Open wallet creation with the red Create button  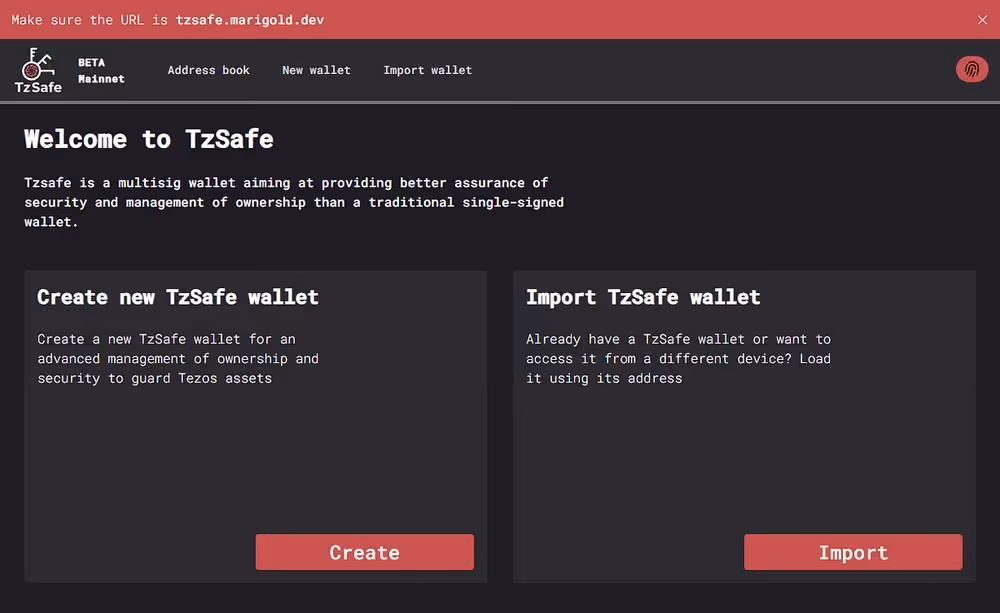coord(364,552)
